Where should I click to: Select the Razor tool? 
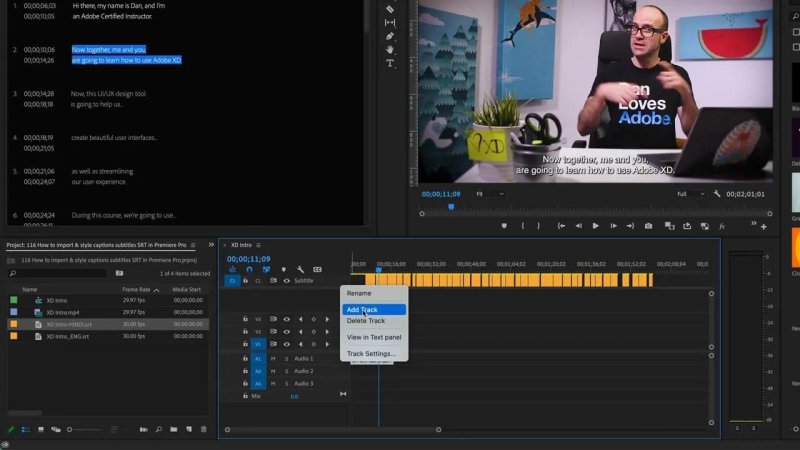coord(390,9)
